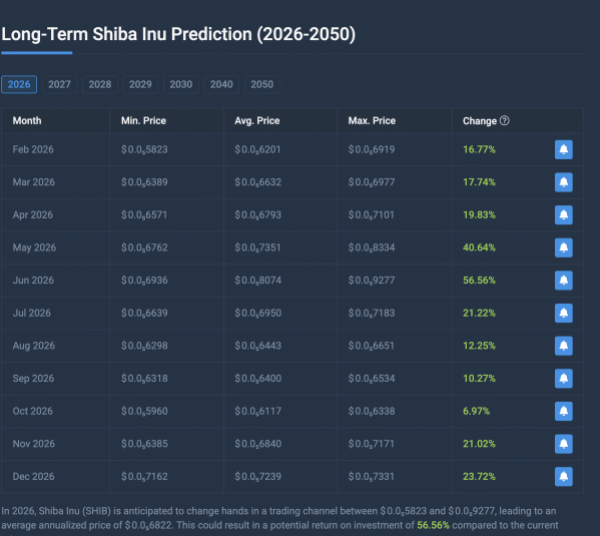The height and width of the screenshot is (536, 600).
Task: Enable alert bell for May 2026
Action: (563, 248)
